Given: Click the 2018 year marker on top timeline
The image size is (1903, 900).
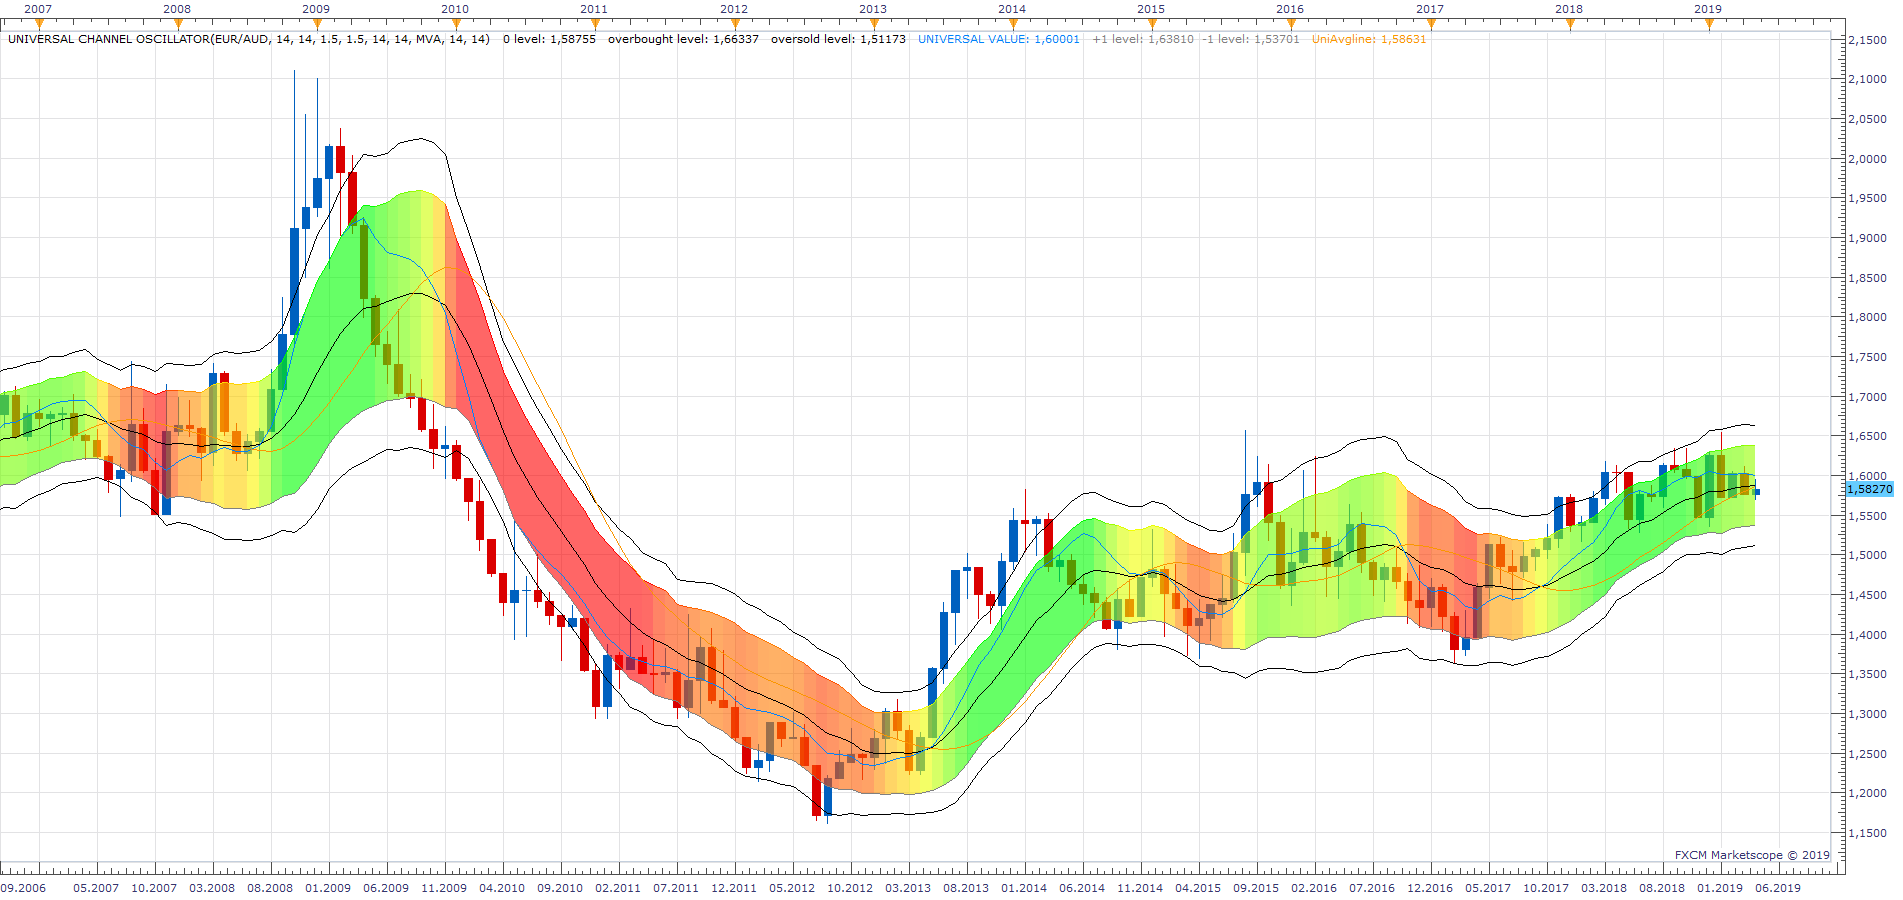Looking at the screenshot, I should click(x=1569, y=9).
